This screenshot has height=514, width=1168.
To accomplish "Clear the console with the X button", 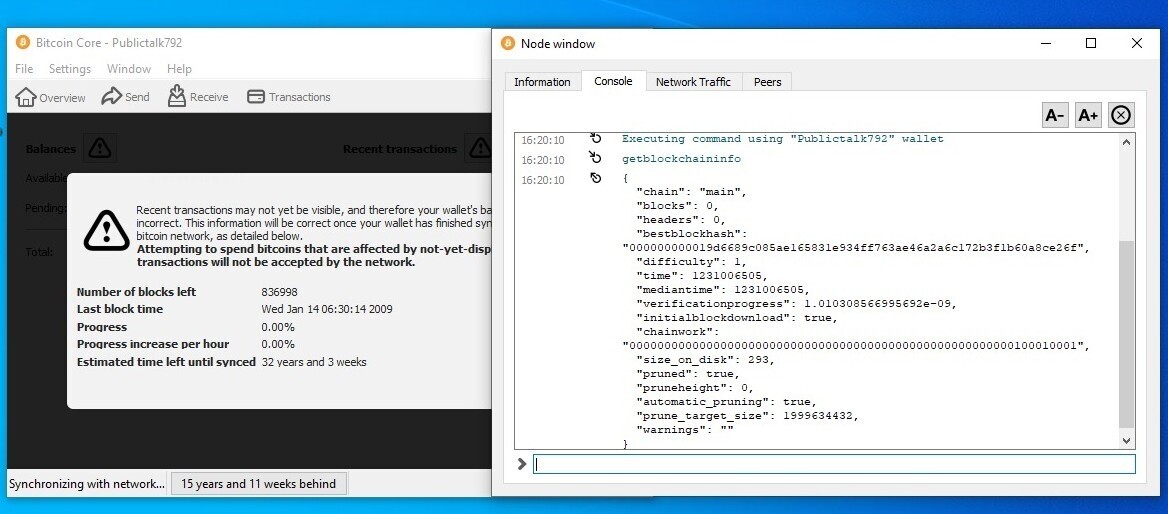I will tap(1121, 115).
